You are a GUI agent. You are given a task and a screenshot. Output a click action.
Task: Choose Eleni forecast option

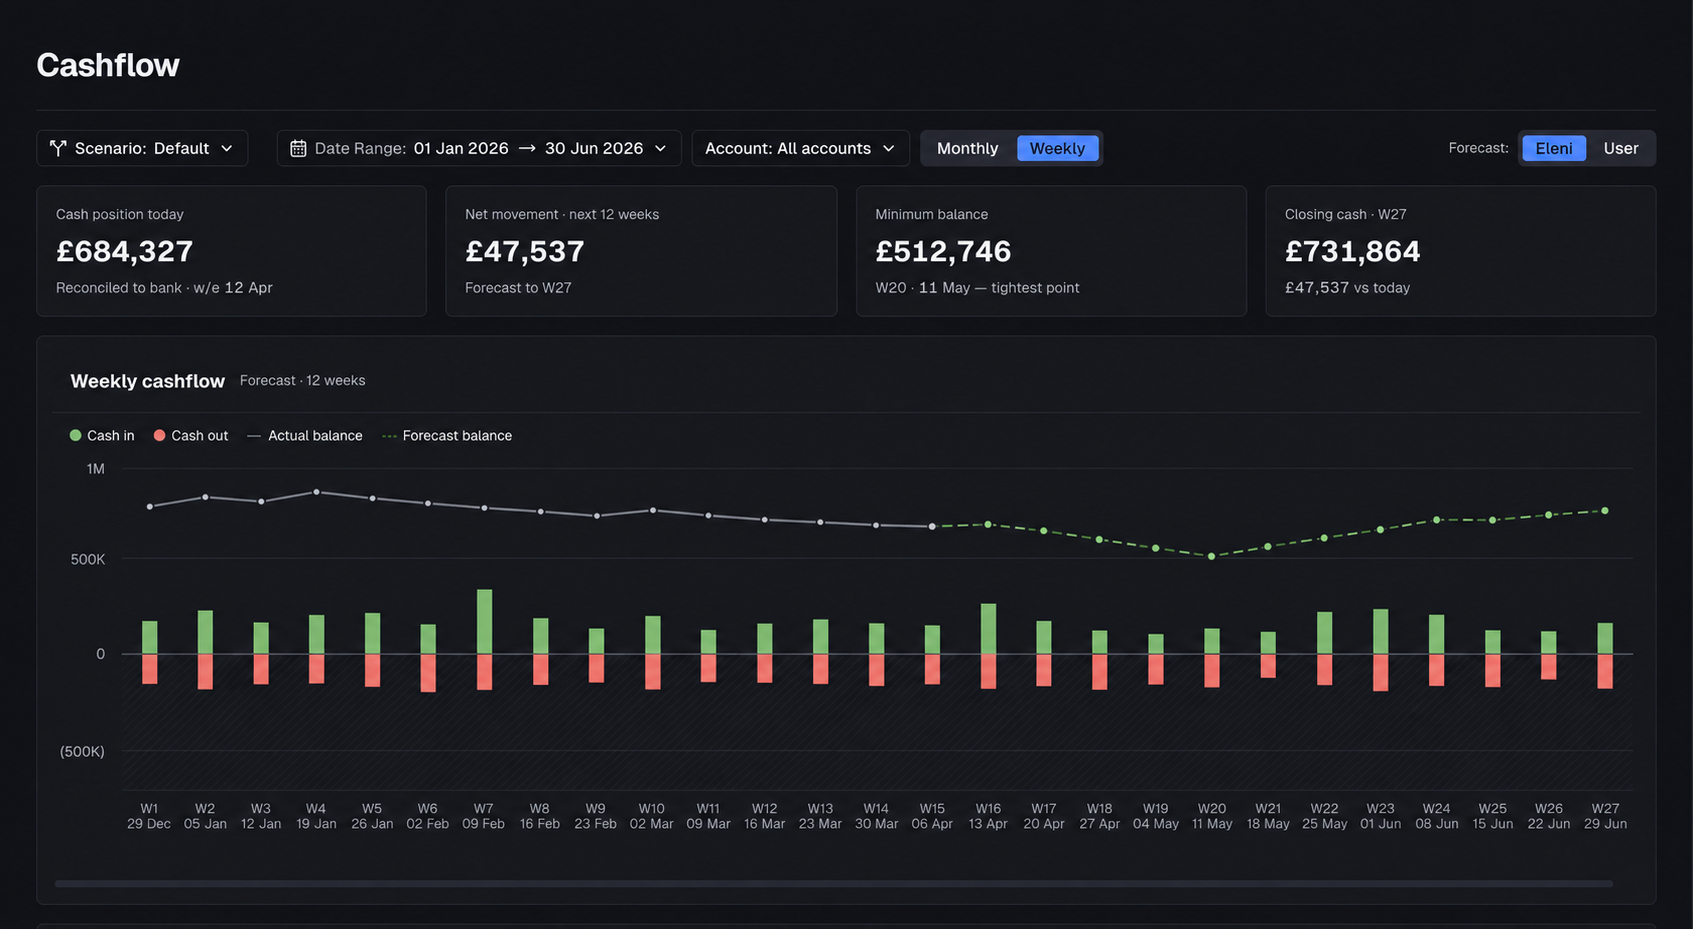[1554, 148]
